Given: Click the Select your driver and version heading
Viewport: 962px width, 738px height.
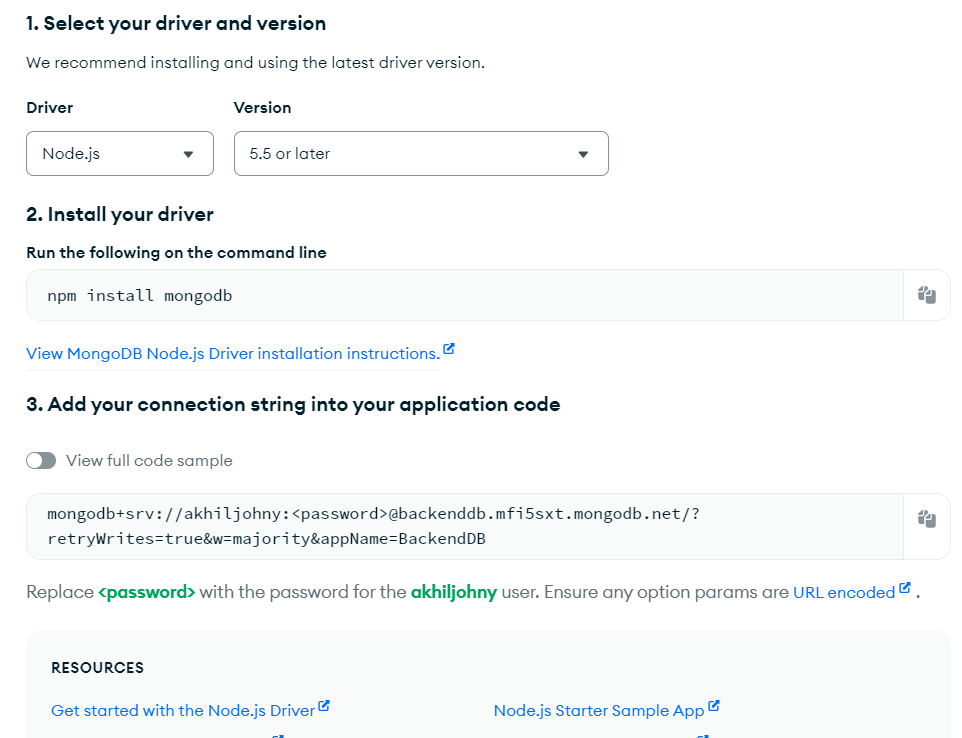Looking at the screenshot, I should (176, 23).
